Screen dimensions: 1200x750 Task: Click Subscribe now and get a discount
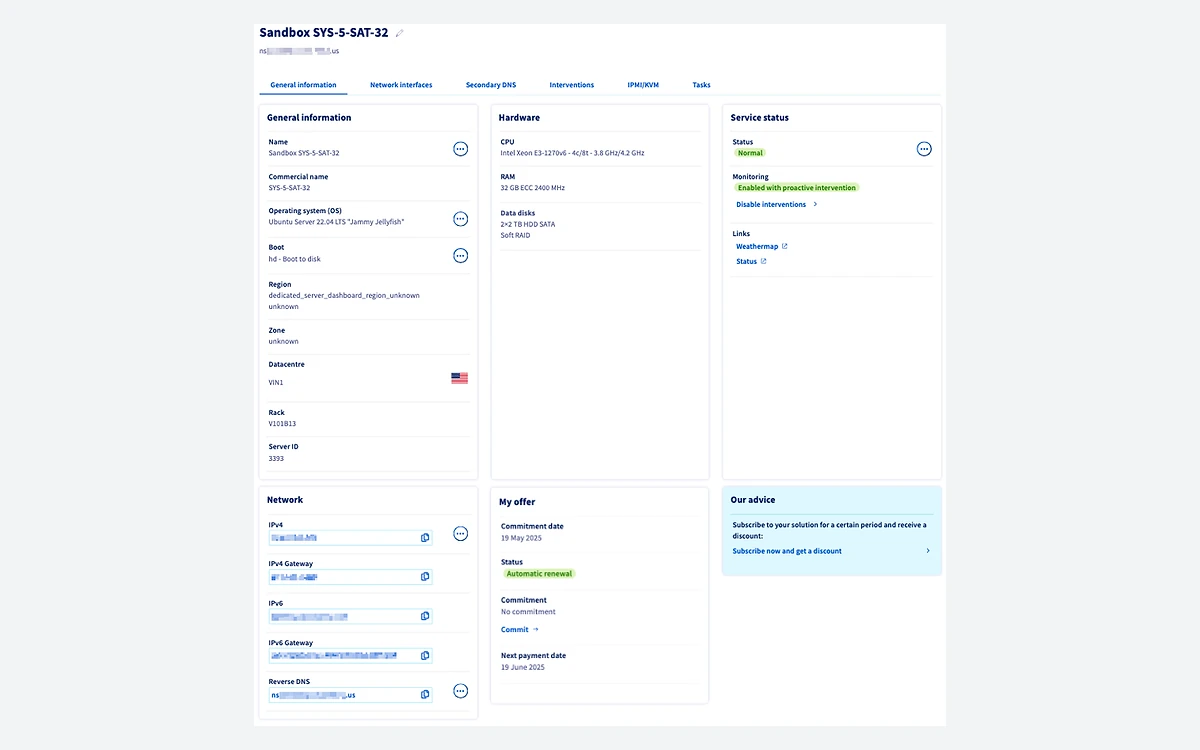click(x=787, y=551)
